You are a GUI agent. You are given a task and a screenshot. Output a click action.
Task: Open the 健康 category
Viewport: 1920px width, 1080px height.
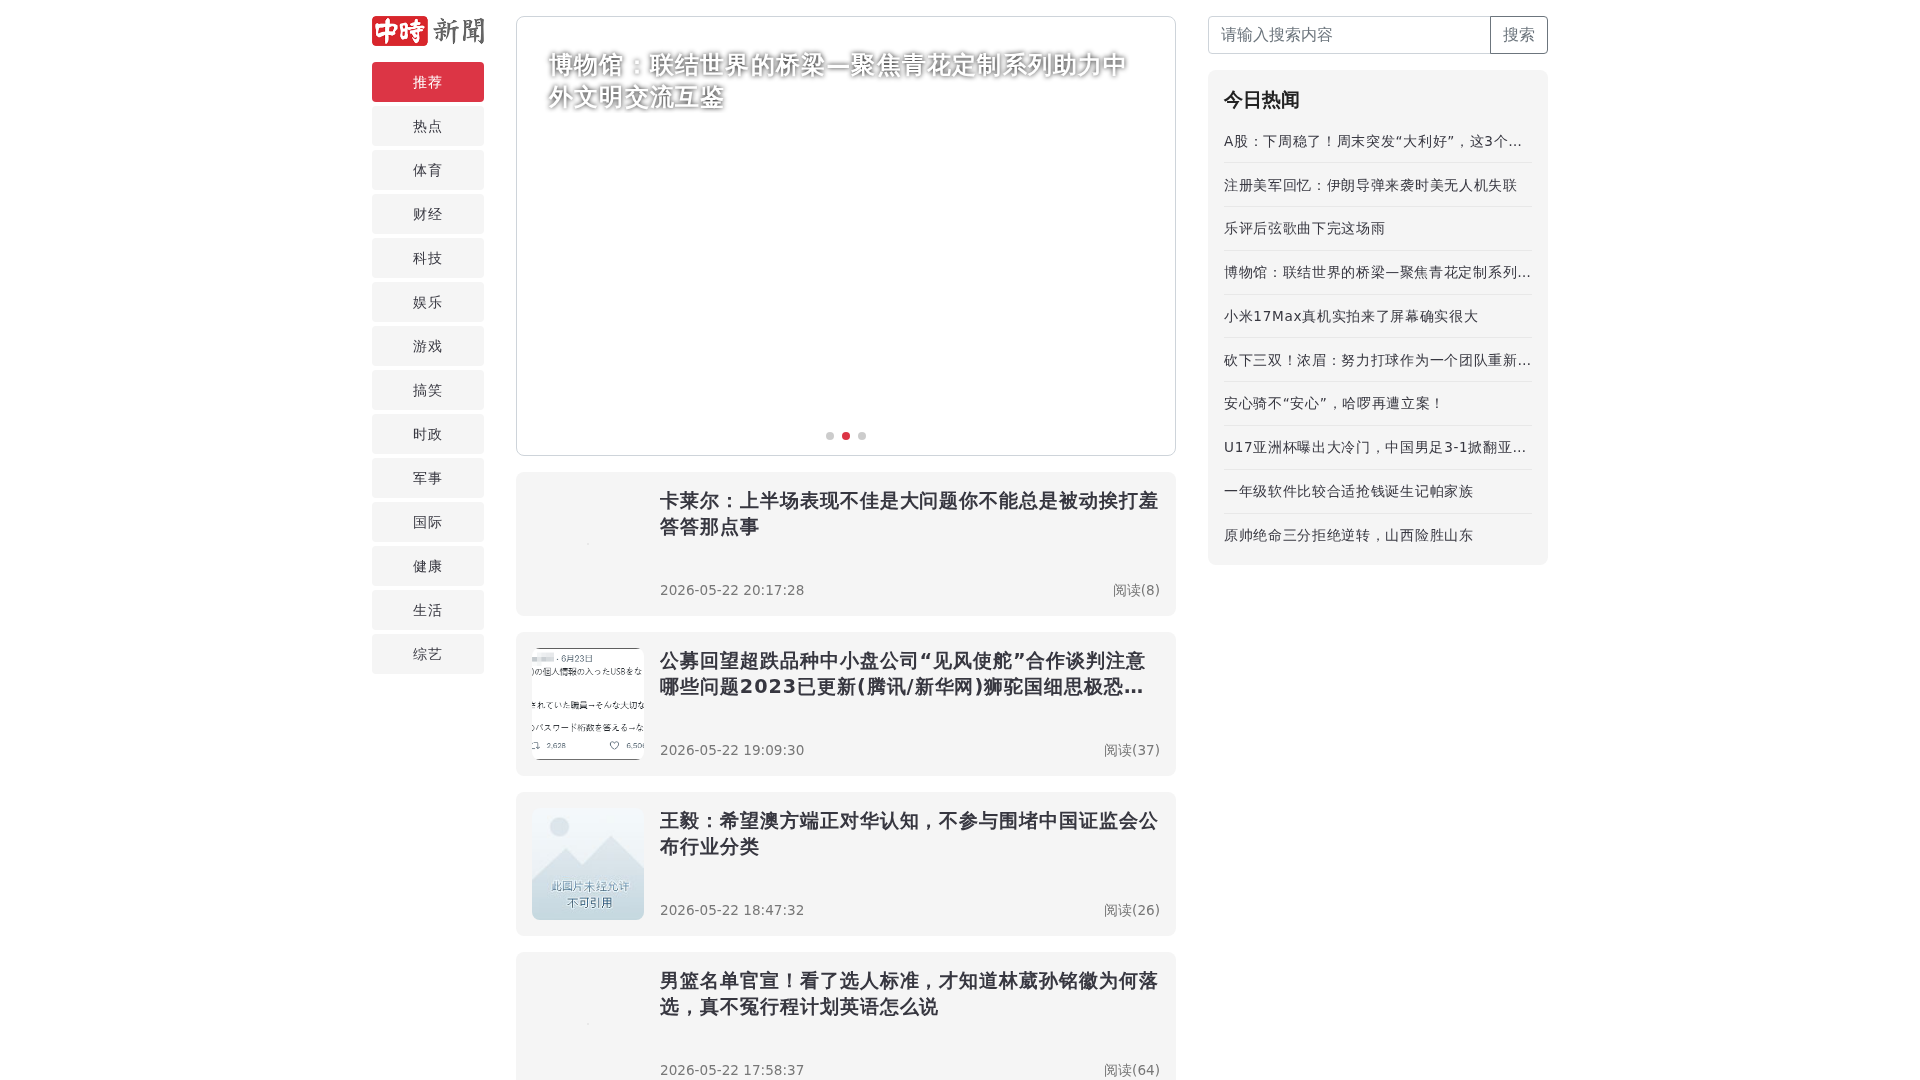[428, 566]
